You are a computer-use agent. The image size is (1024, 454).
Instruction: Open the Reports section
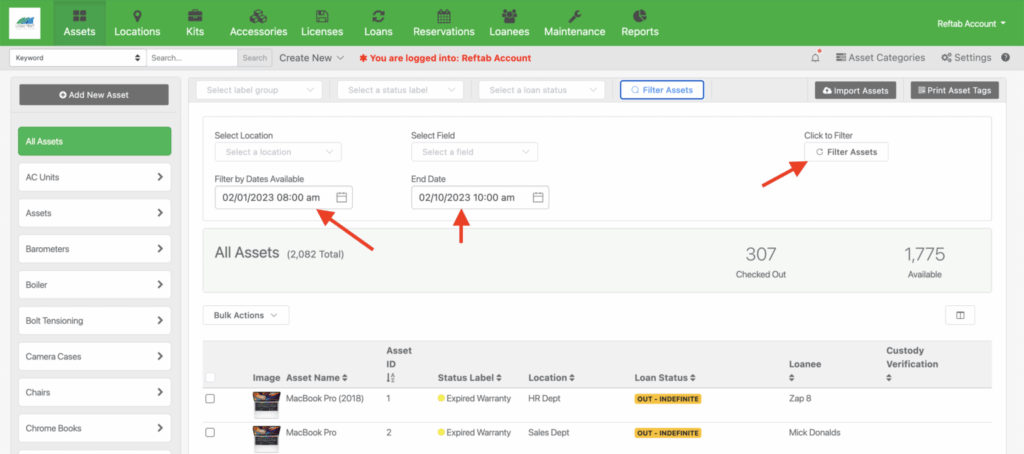click(x=640, y=23)
